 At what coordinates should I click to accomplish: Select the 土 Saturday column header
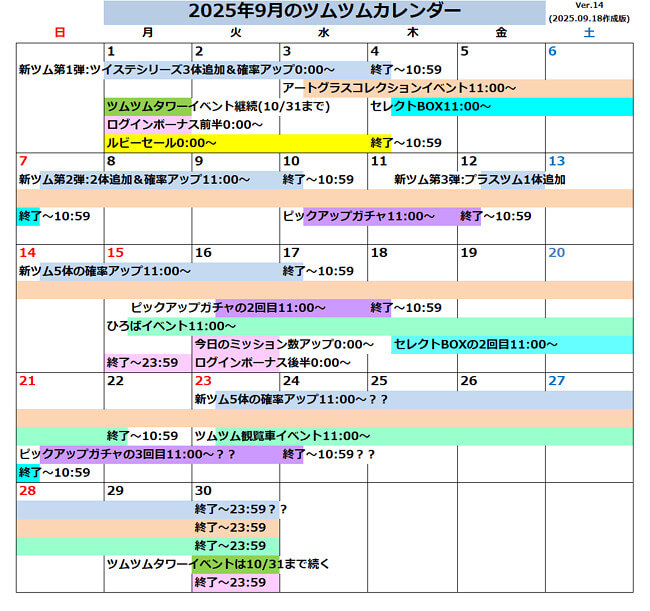589,33
